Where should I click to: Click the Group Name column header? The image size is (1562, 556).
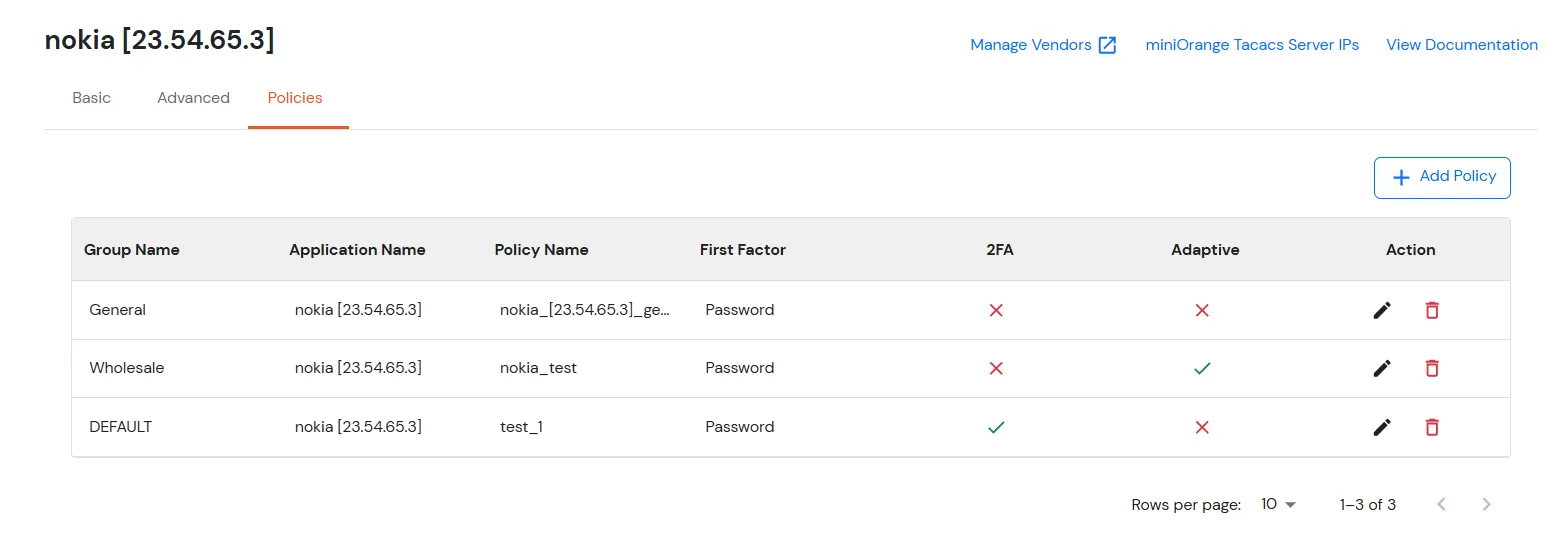tap(132, 250)
